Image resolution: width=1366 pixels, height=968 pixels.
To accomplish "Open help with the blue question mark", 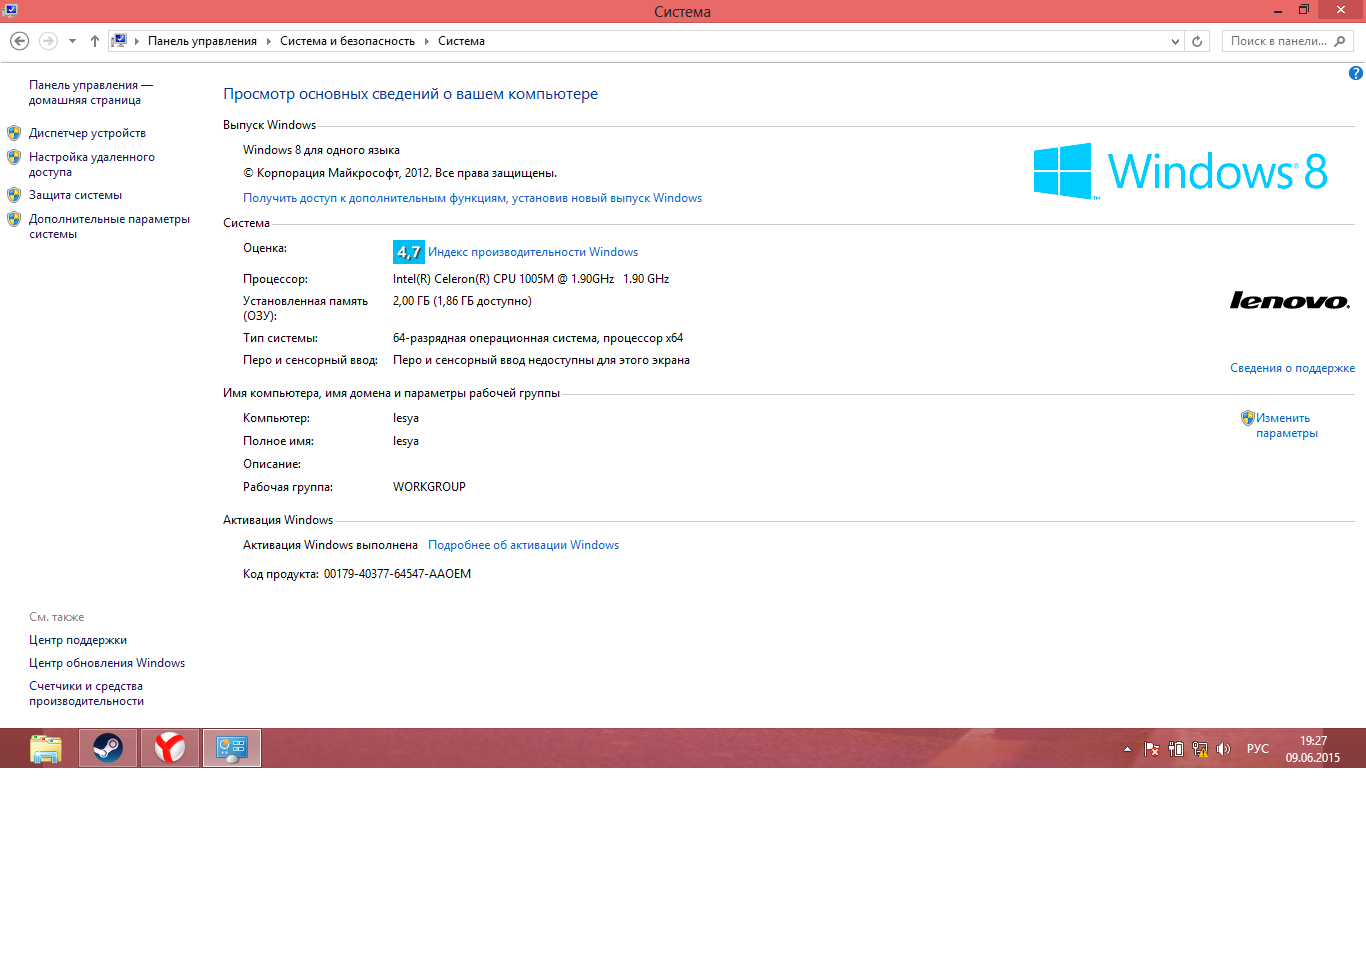I will 1356,73.
